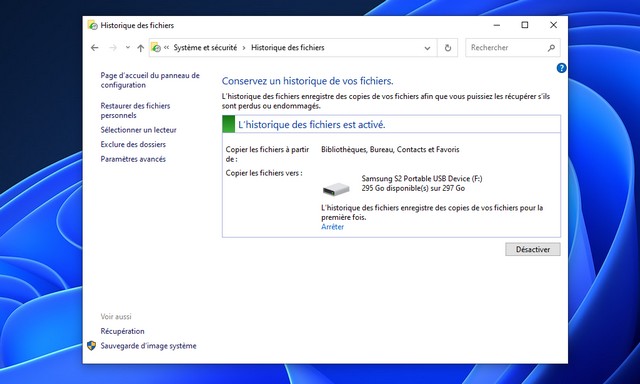Open Récupération under Voir aussi
640x384 pixels.
tap(122, 331)
